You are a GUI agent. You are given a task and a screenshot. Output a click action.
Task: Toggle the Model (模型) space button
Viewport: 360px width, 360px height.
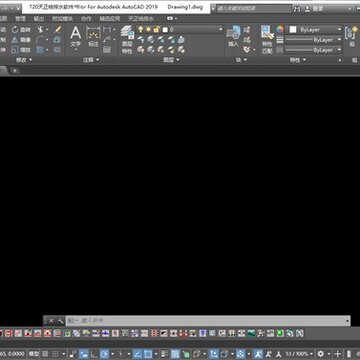34,354
